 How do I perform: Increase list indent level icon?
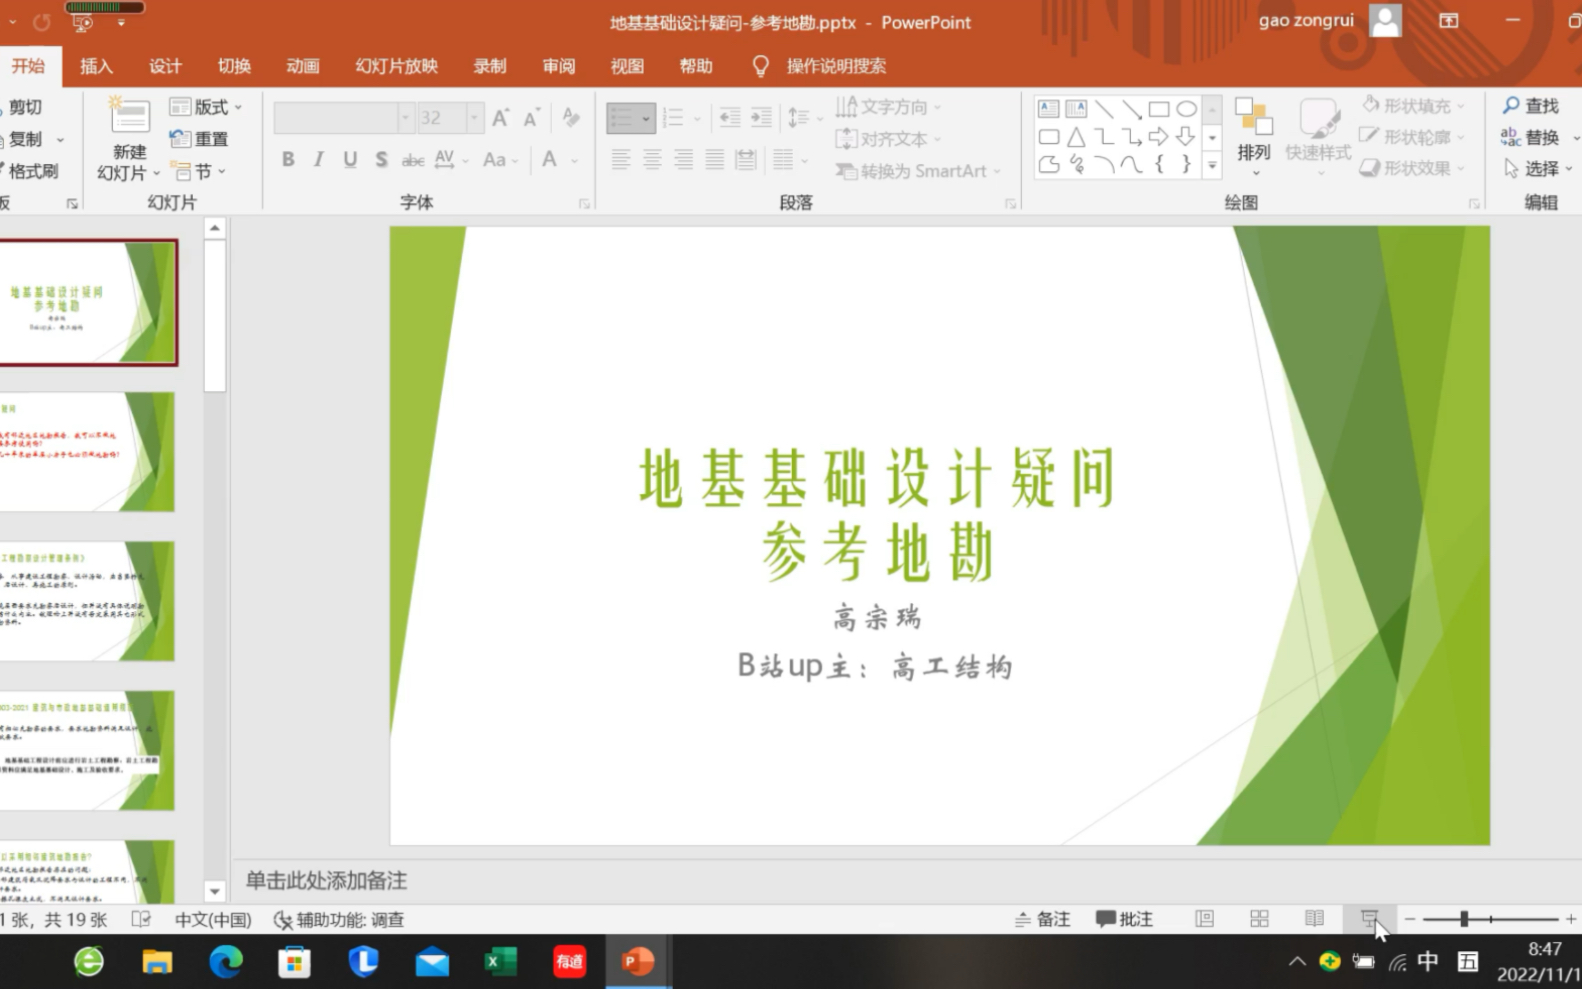pos(762,118)
